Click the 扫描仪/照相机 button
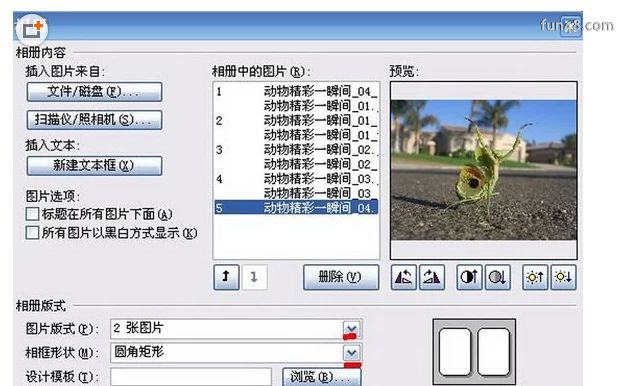Viewport: 635px width, 386px height. click(94, 120)
